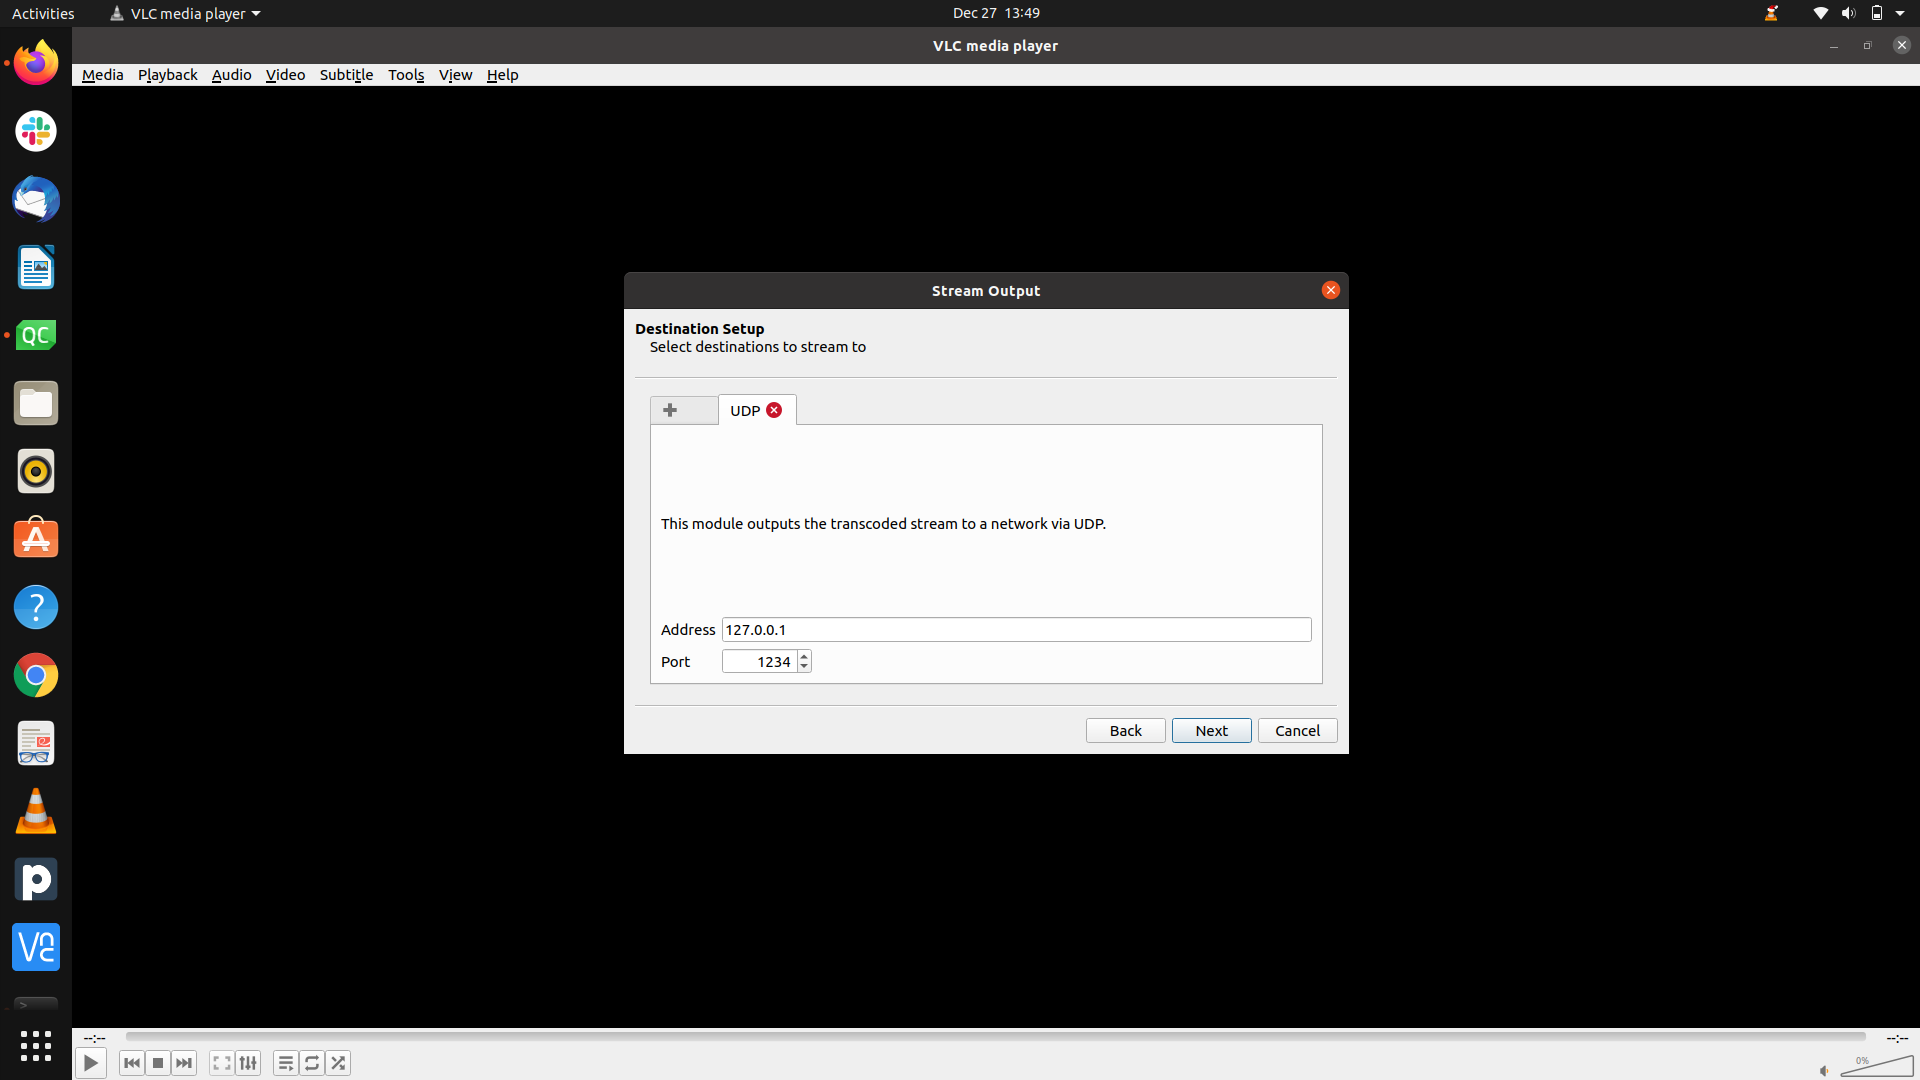Click the top bar volume indicator
Viewport: 1920px width, 1080px height.
[x=1848, y=13]
